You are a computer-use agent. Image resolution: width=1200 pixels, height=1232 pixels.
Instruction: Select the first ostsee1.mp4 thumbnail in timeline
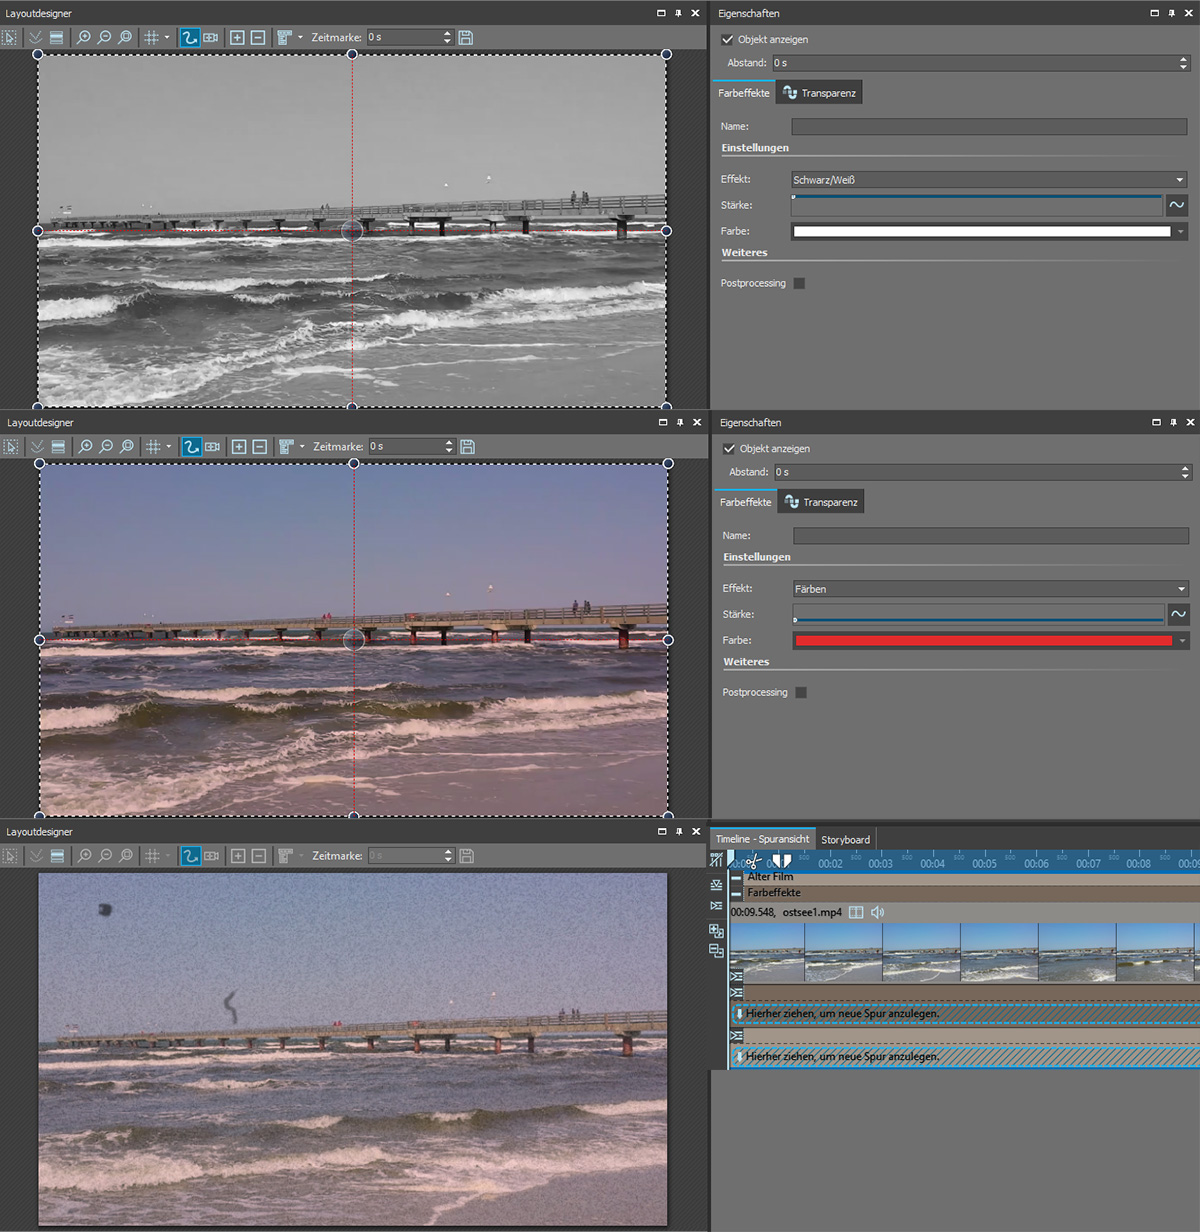767,952
